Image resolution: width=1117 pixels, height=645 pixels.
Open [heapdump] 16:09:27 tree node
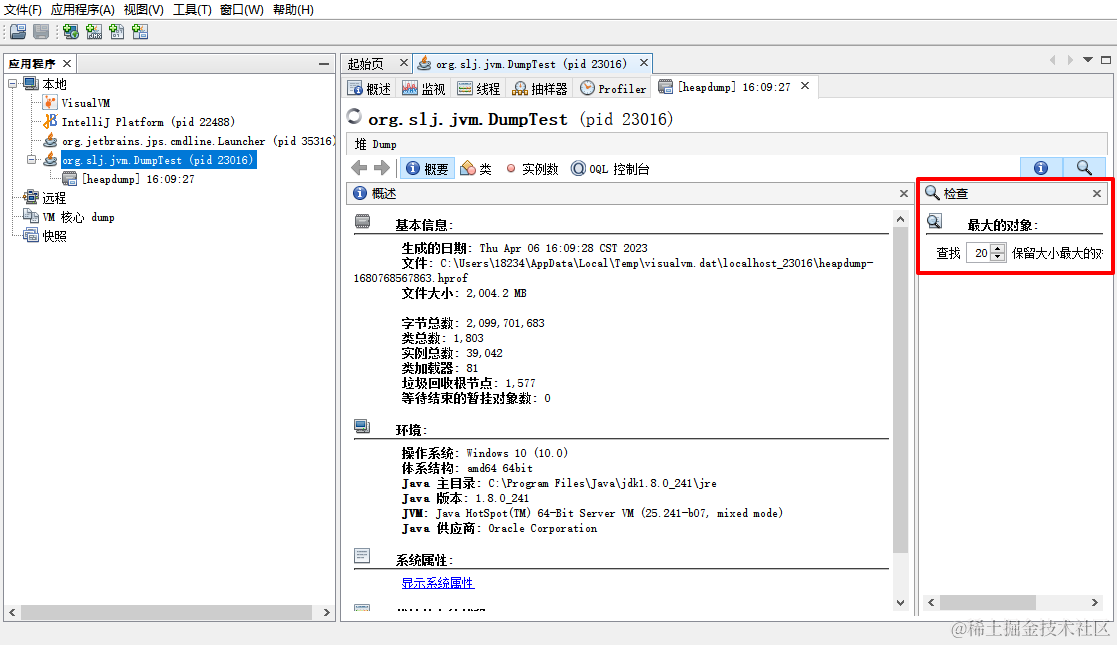point(137,179)
